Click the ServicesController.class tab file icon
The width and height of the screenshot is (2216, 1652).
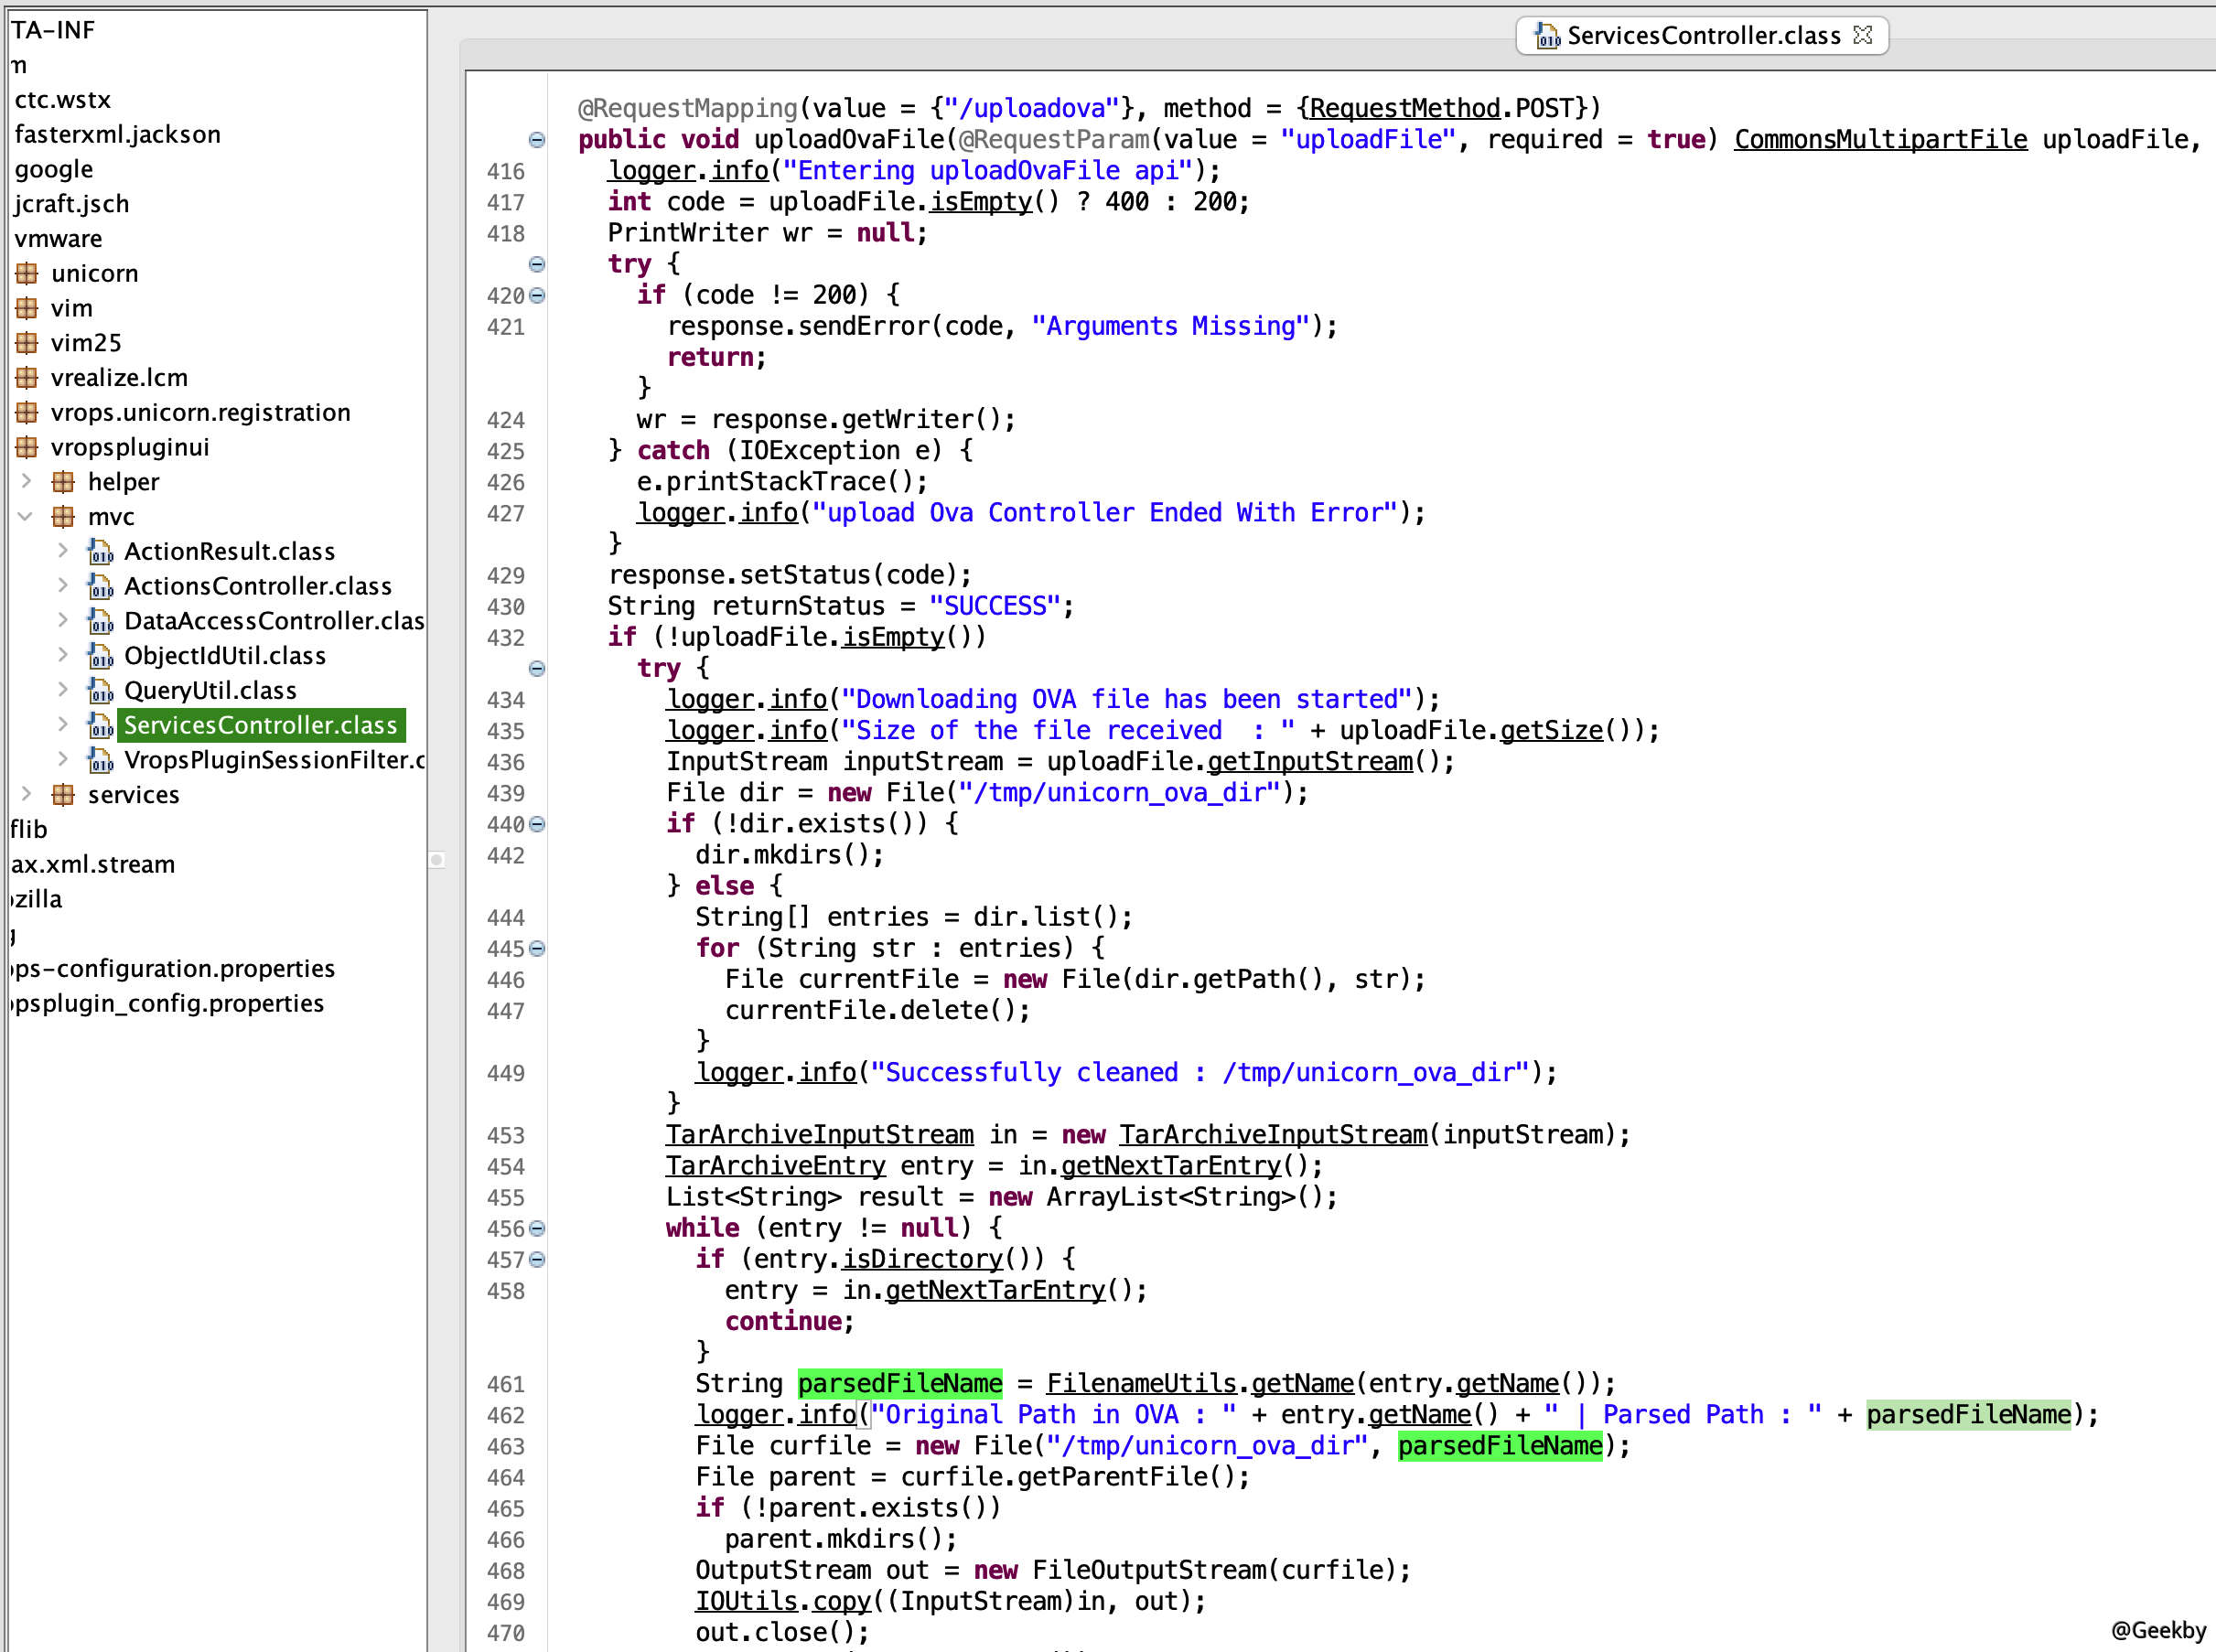1547,37
